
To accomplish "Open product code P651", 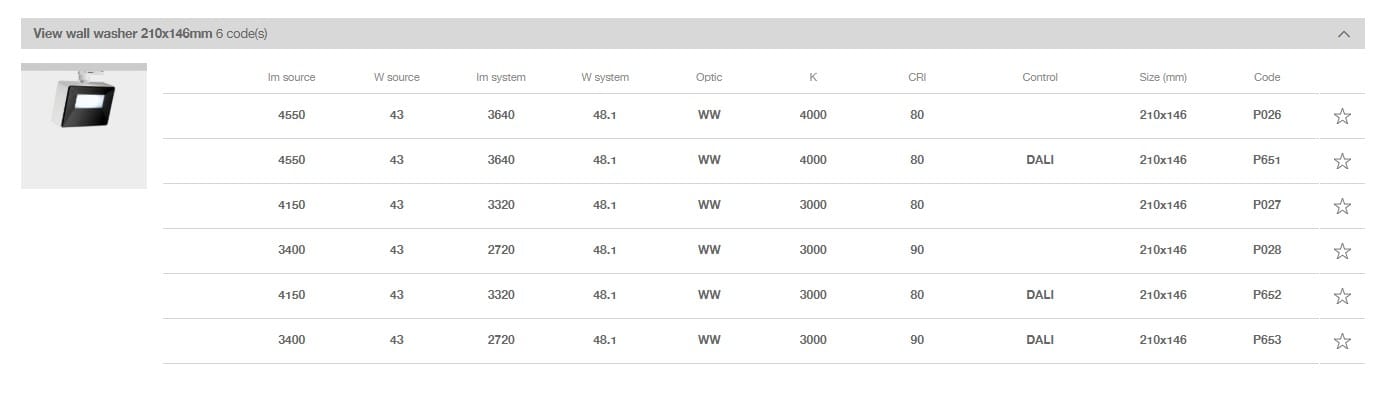I will (x=1266, y=160).
